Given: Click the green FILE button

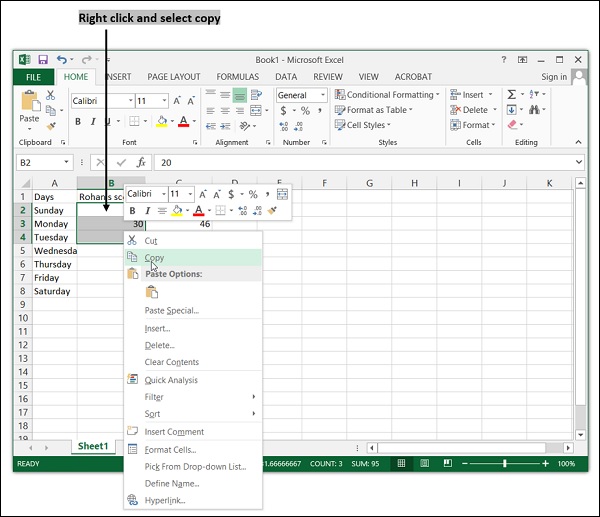Looking at the screenshot, I should click(x=33, y=77).
